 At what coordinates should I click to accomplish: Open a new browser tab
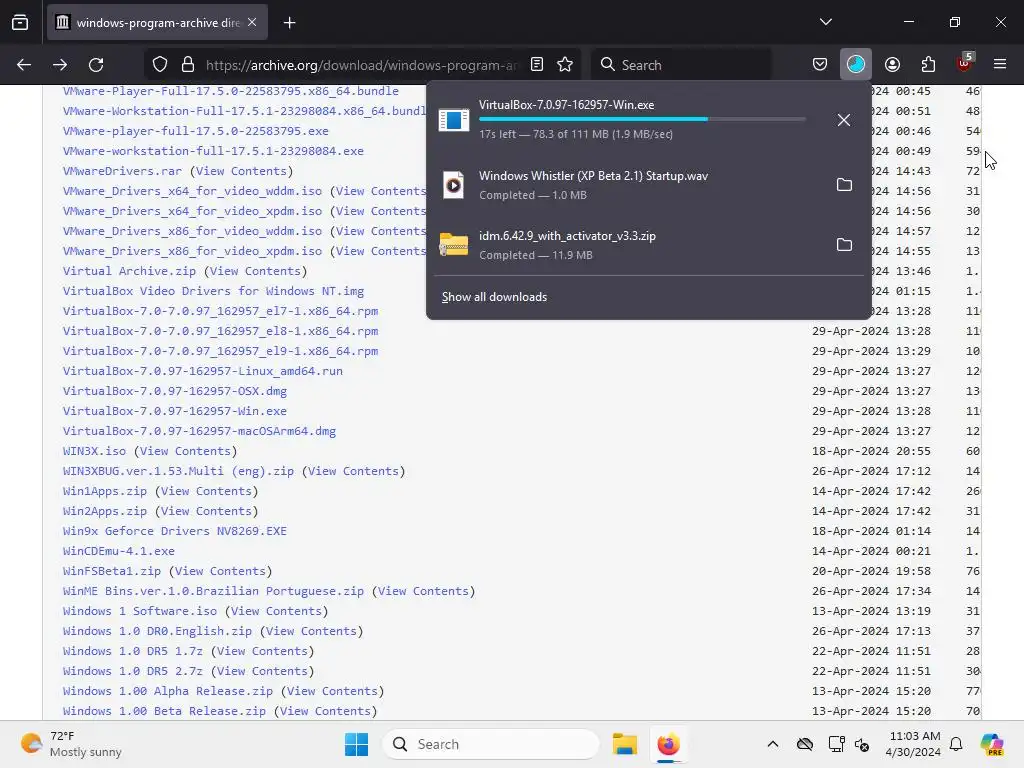pyautogui.click(x=289, y=23)
